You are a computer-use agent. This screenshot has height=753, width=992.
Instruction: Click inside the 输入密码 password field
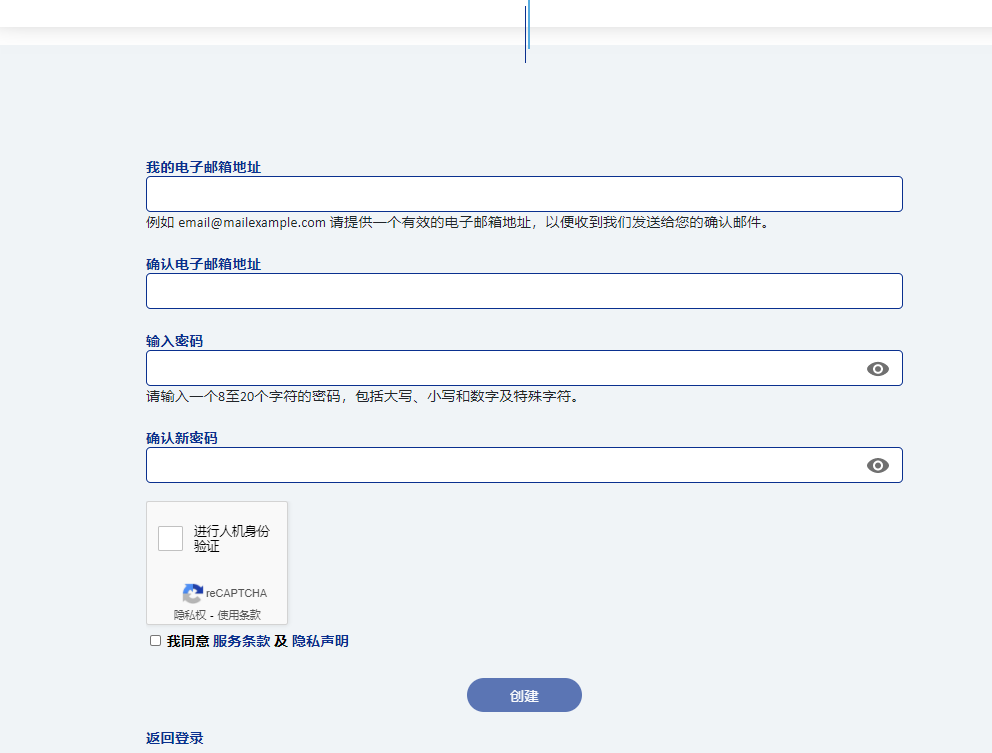500,368
